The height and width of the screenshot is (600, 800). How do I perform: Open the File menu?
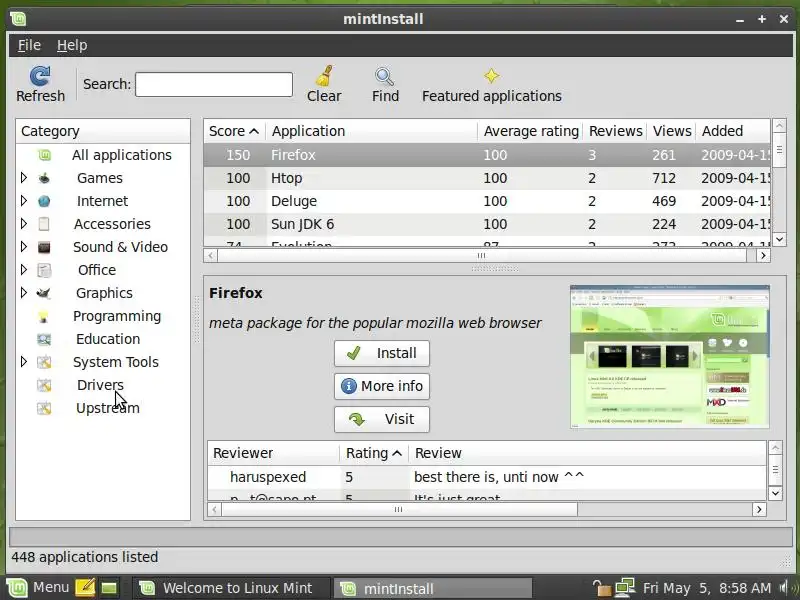coord(29,45)
